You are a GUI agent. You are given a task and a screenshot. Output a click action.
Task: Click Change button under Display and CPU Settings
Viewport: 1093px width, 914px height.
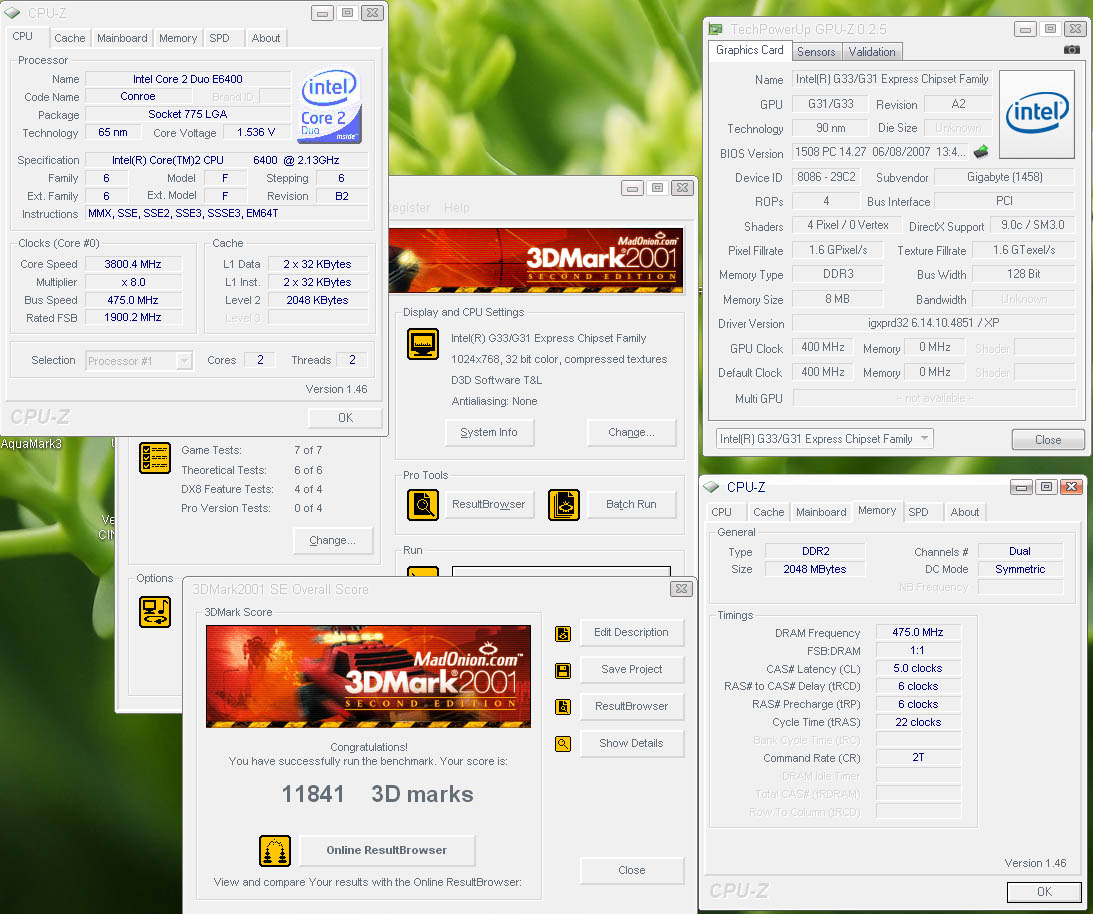[x=632, y=432]
